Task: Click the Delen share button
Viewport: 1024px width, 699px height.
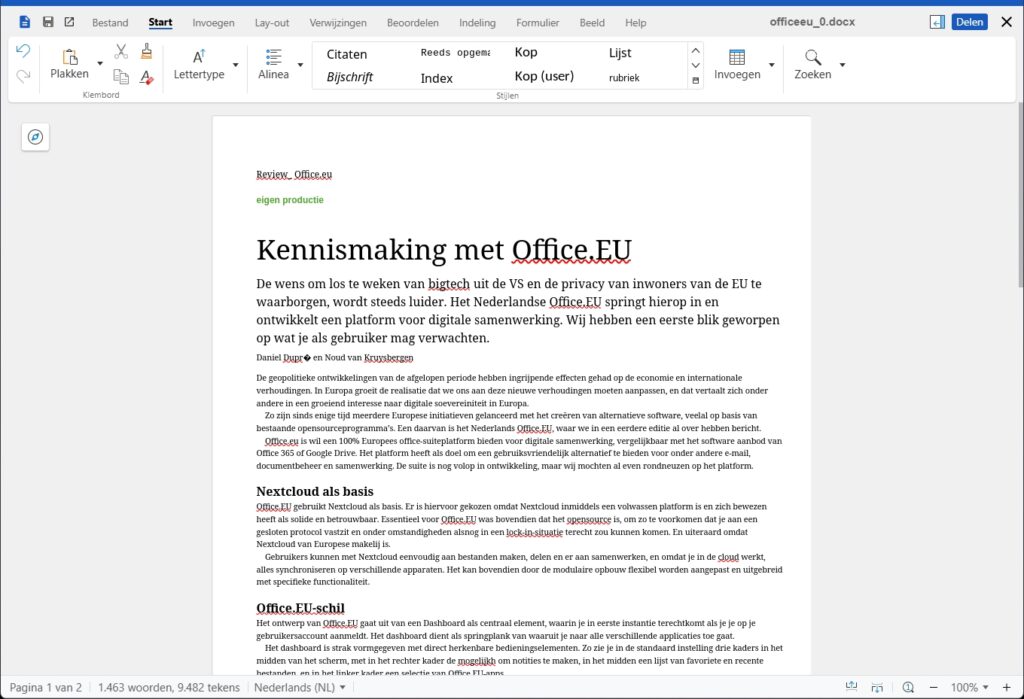Action: [970, 22]
